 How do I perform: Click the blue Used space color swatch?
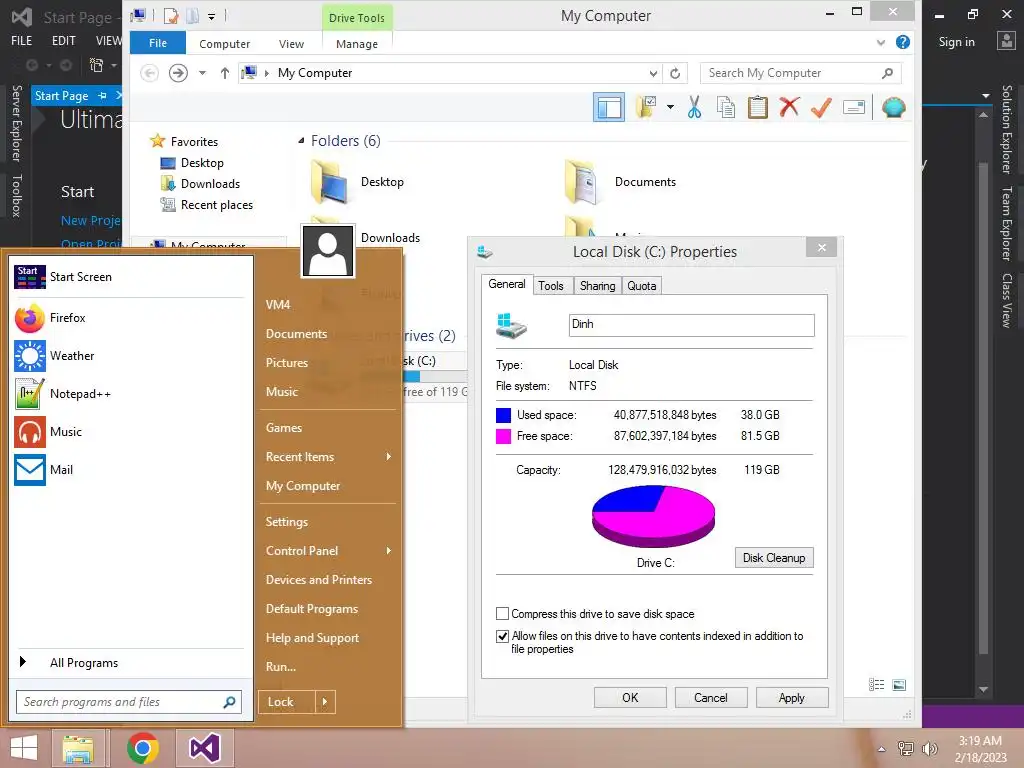504,415
